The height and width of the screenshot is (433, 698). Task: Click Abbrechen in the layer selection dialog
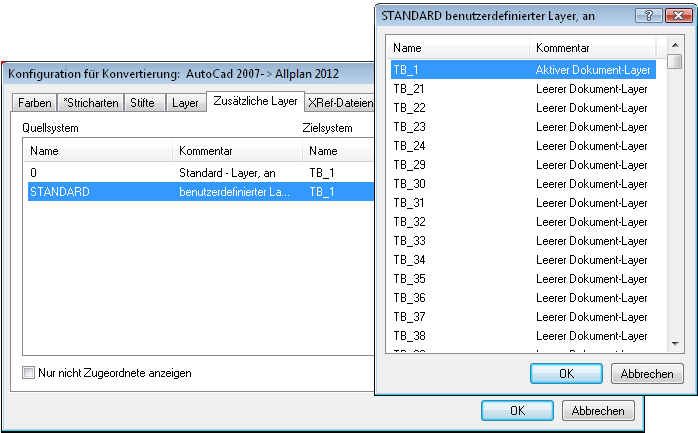point(647,373)
